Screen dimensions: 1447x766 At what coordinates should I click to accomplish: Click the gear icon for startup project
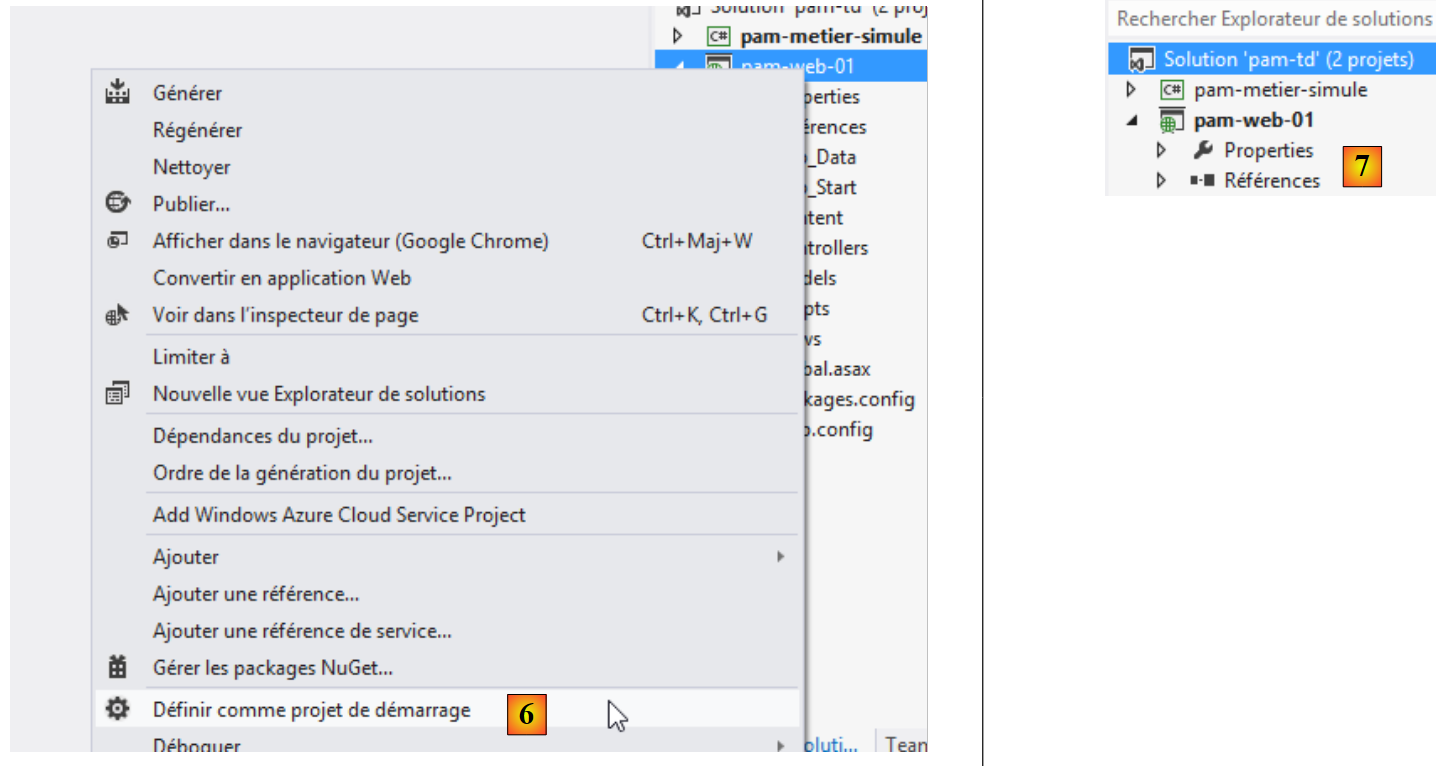(x=118, y=710)
